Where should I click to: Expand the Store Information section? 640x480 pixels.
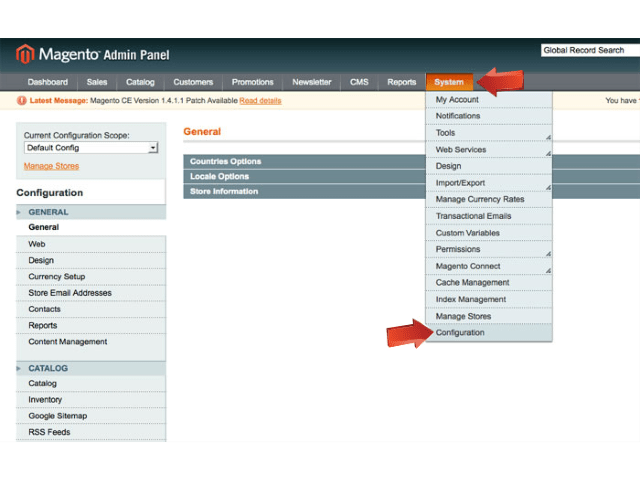coord(224,191)
